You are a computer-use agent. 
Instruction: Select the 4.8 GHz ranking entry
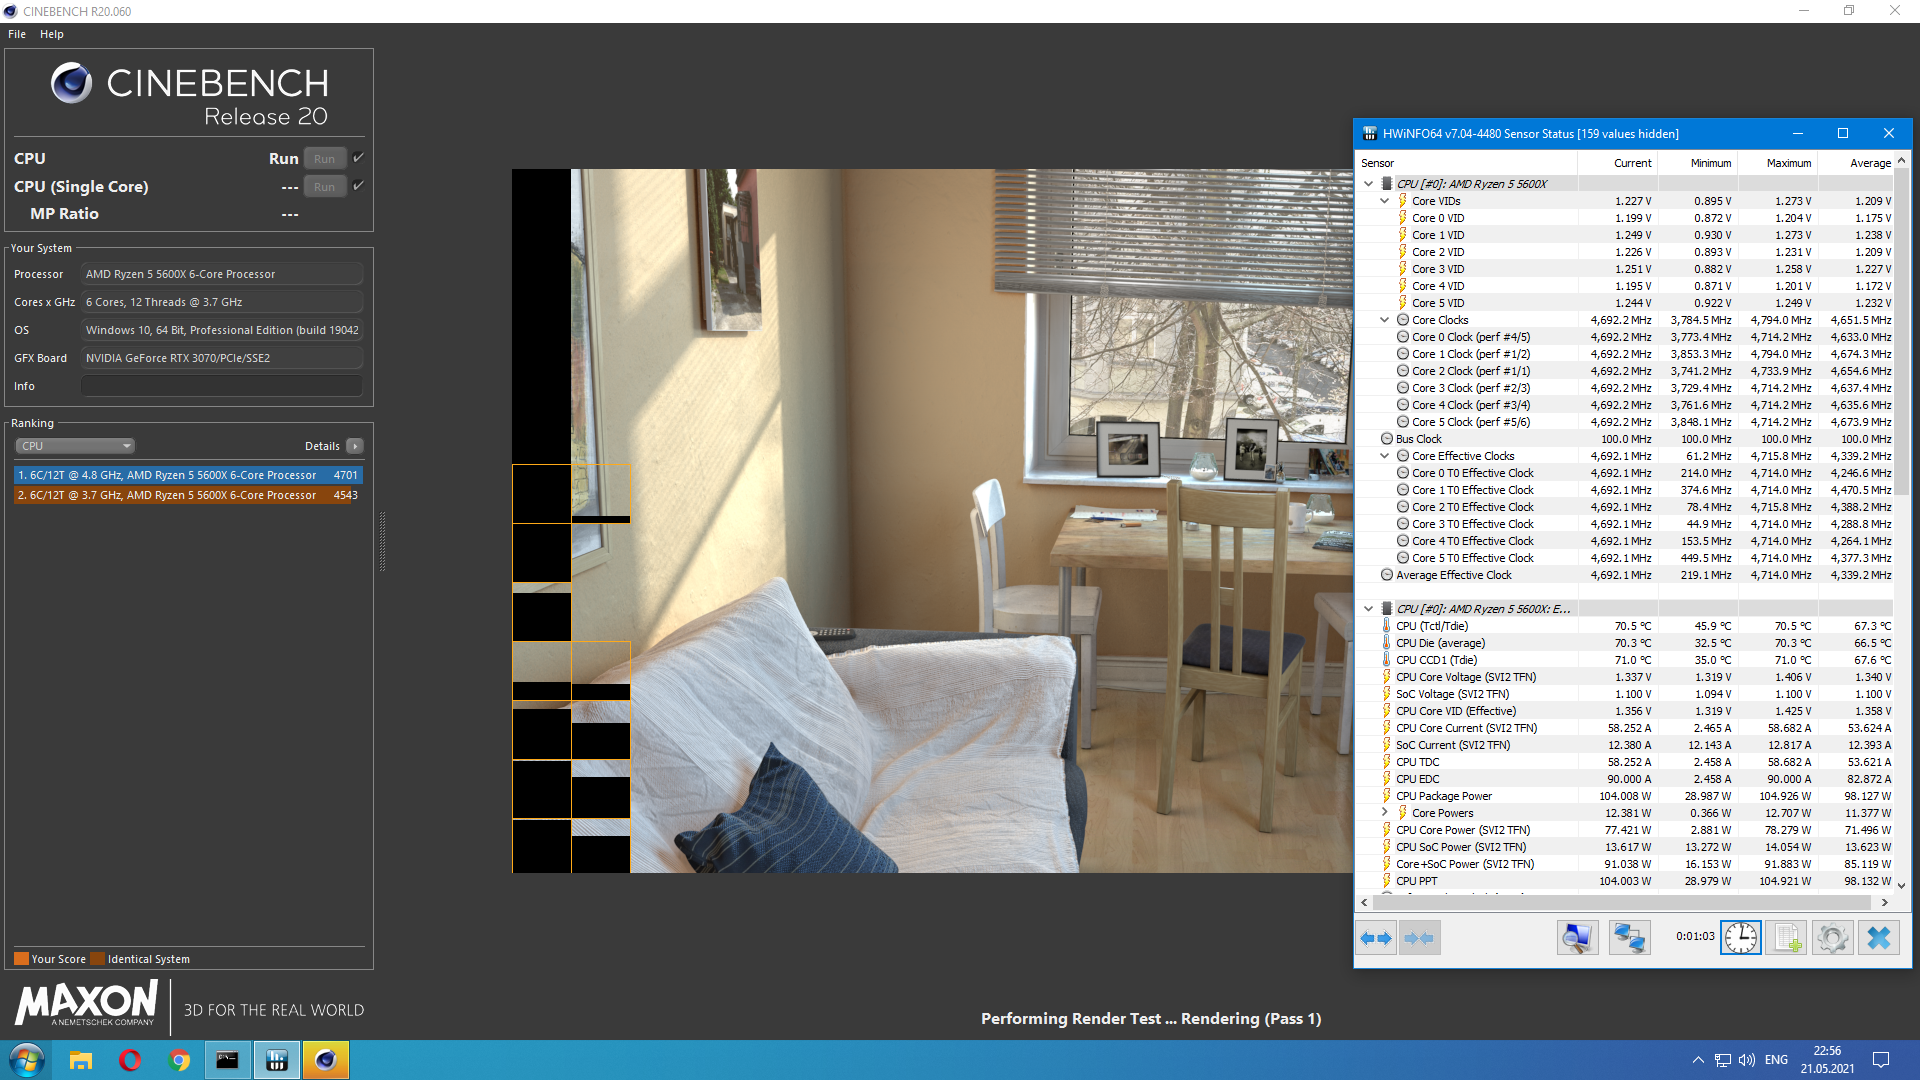pyautogui.click(x=188, y=475)
